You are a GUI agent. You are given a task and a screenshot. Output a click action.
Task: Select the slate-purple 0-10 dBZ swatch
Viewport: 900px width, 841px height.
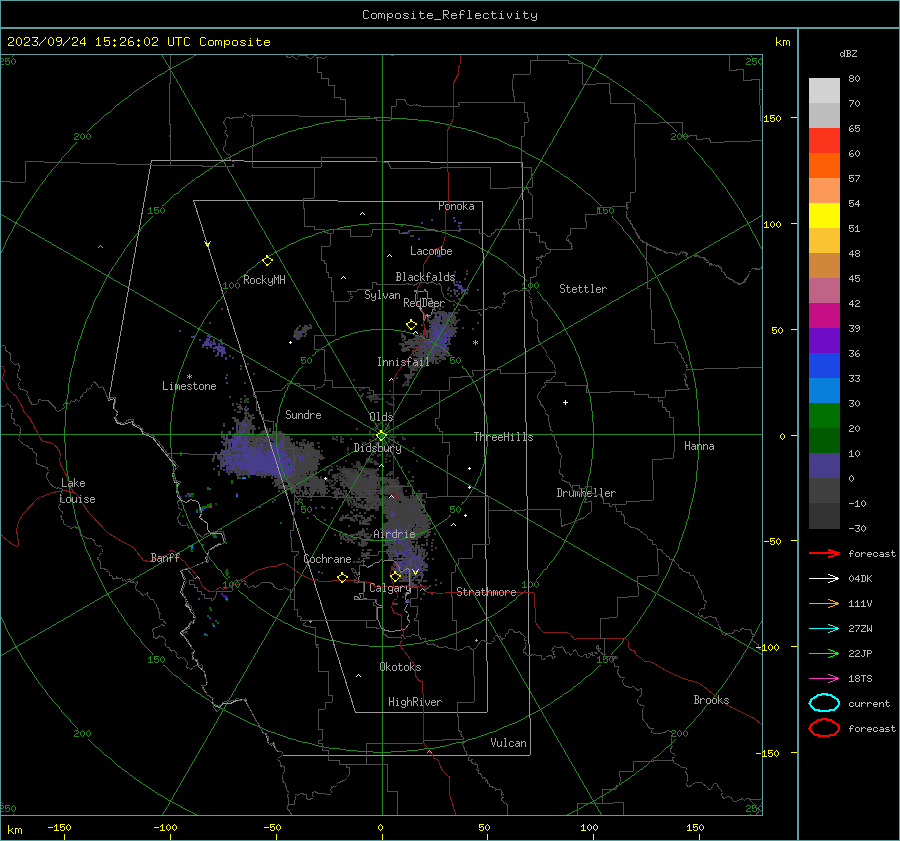tap(824, 465)
